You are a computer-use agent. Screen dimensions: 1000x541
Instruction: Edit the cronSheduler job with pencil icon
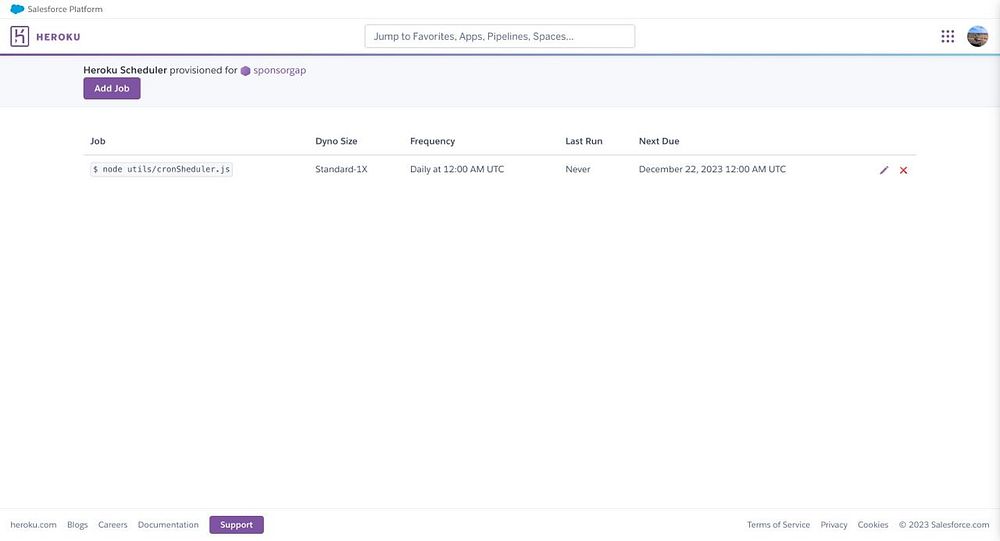click(x=884, y=170)
